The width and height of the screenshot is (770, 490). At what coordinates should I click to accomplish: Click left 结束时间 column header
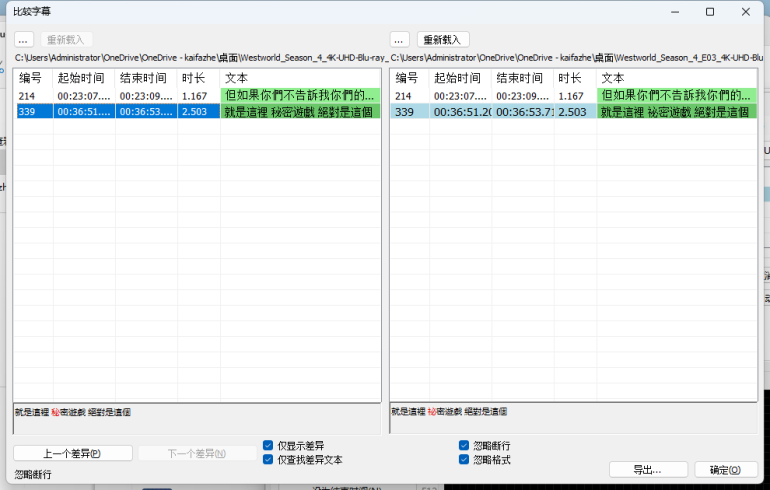(146, 78)
